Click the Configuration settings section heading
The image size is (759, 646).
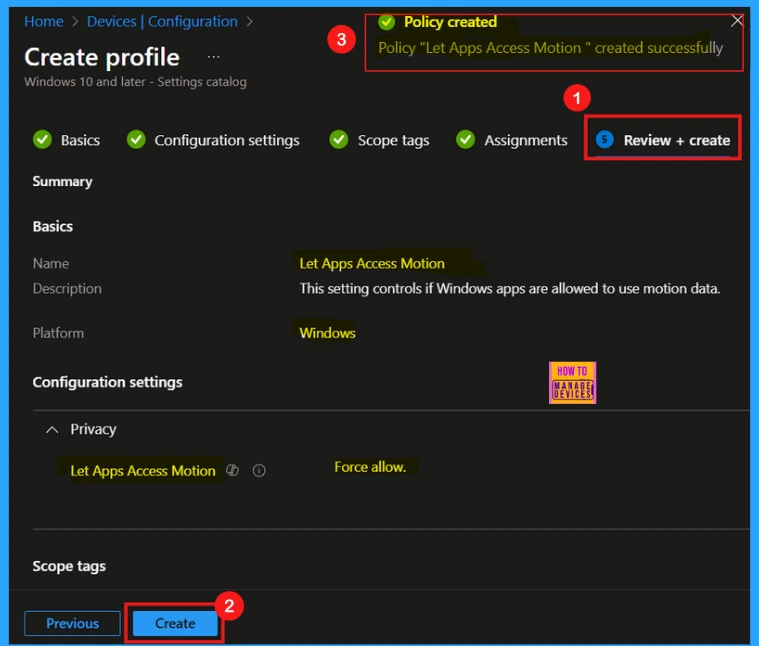click(x=107, y=382)
